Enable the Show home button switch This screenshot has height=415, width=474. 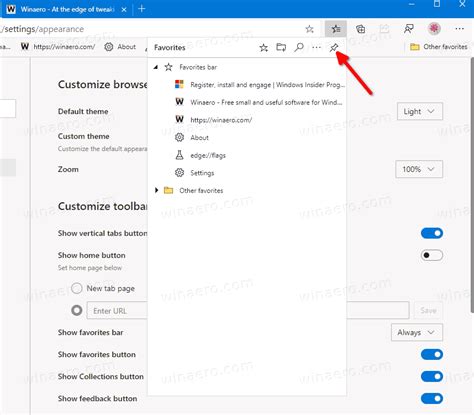click(432, 255)
